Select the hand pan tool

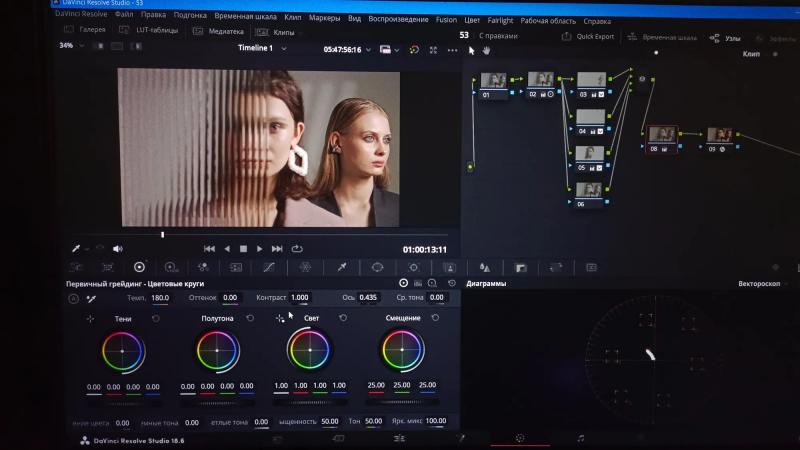486,51
